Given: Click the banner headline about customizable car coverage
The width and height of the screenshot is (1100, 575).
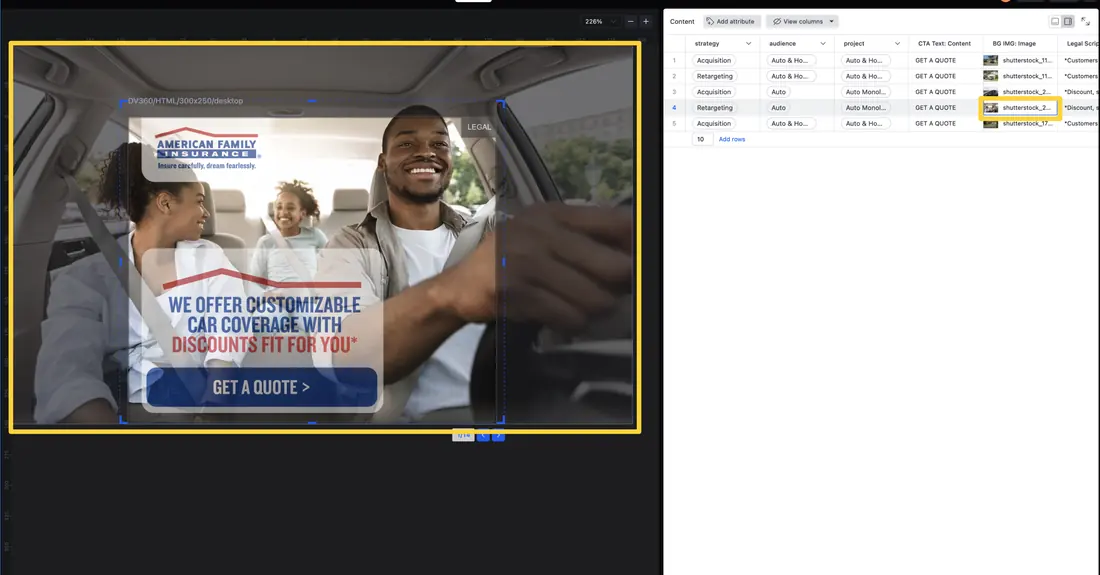Looking at the screenshot, I should [264, 325].
